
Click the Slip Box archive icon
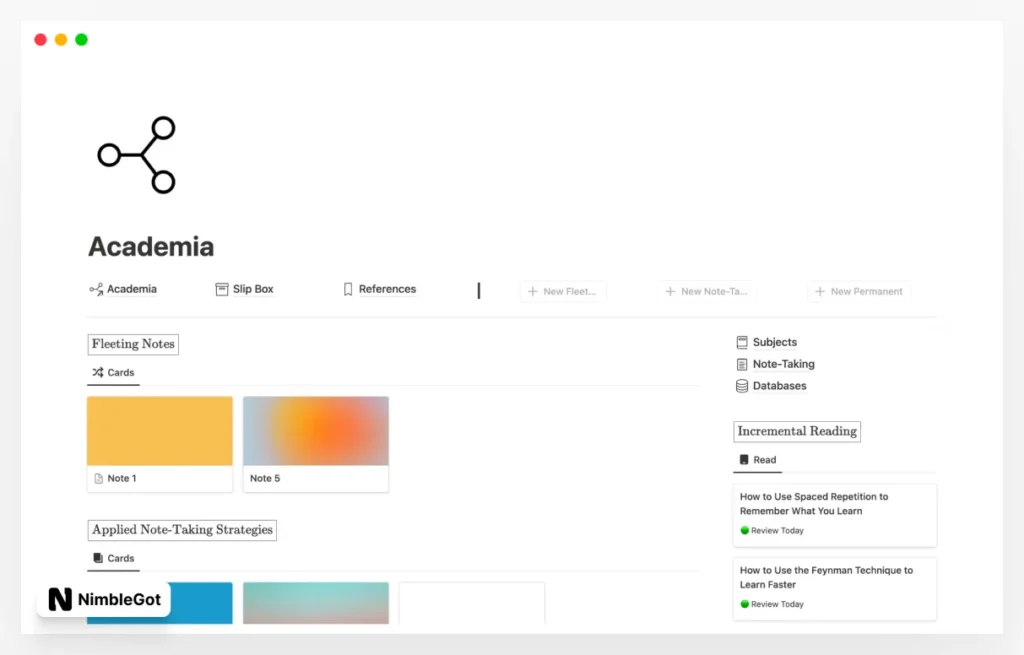click(222, 290)
